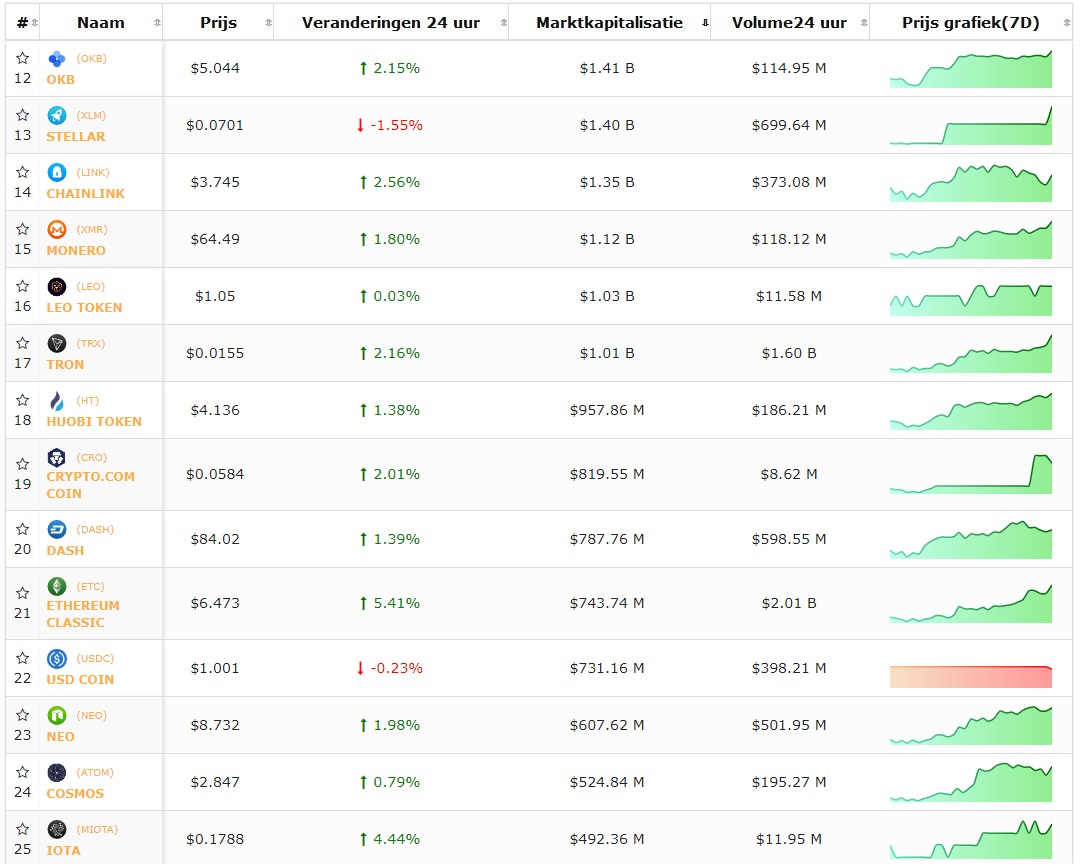The image size is (1089, 864).
Task: Toggle favorite star for Dash
Action: tap(23, 530)
